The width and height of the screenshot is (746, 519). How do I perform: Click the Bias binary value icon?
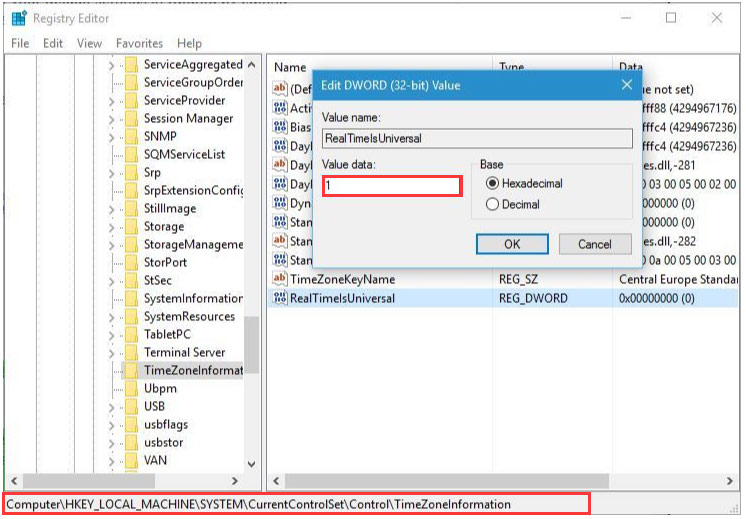280,127
